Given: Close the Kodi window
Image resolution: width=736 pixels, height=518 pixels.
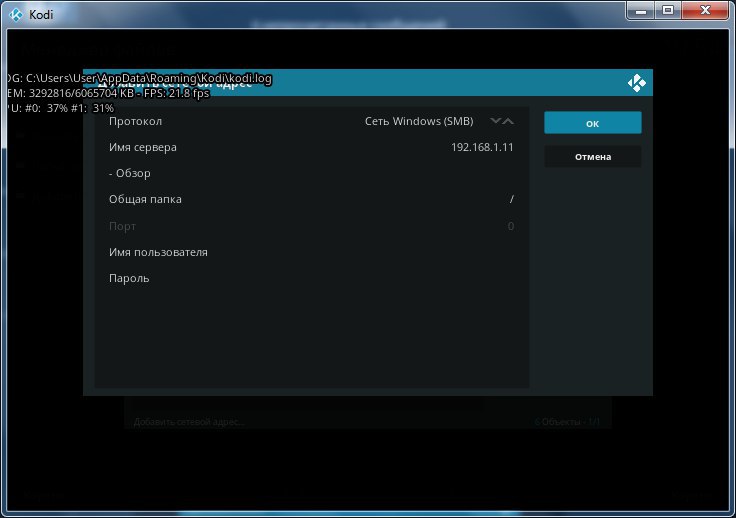Looking at the screenshot, I should [705, 11].
